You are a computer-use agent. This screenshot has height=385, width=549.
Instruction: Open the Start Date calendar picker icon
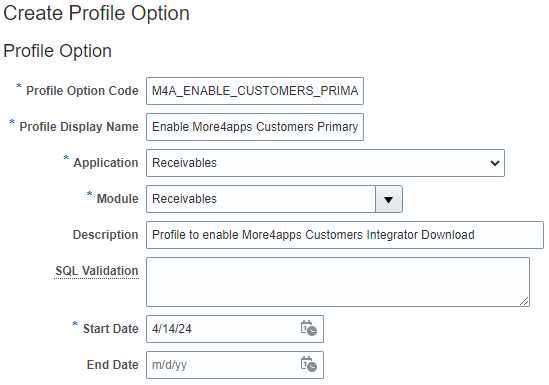click(x=308, y=328)
